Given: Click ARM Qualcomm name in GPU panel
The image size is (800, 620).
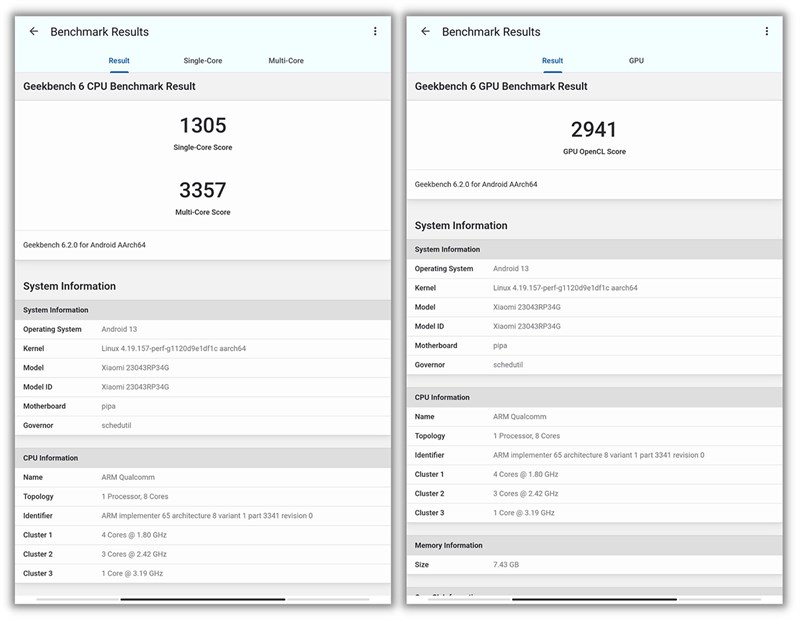Looking at the screenshot, I should point(519,416).
